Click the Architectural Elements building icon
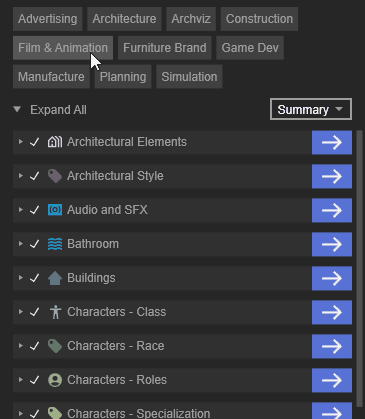The height and width of the screenshot is (419, 365). pyautogui.click(x=55, y=142)
